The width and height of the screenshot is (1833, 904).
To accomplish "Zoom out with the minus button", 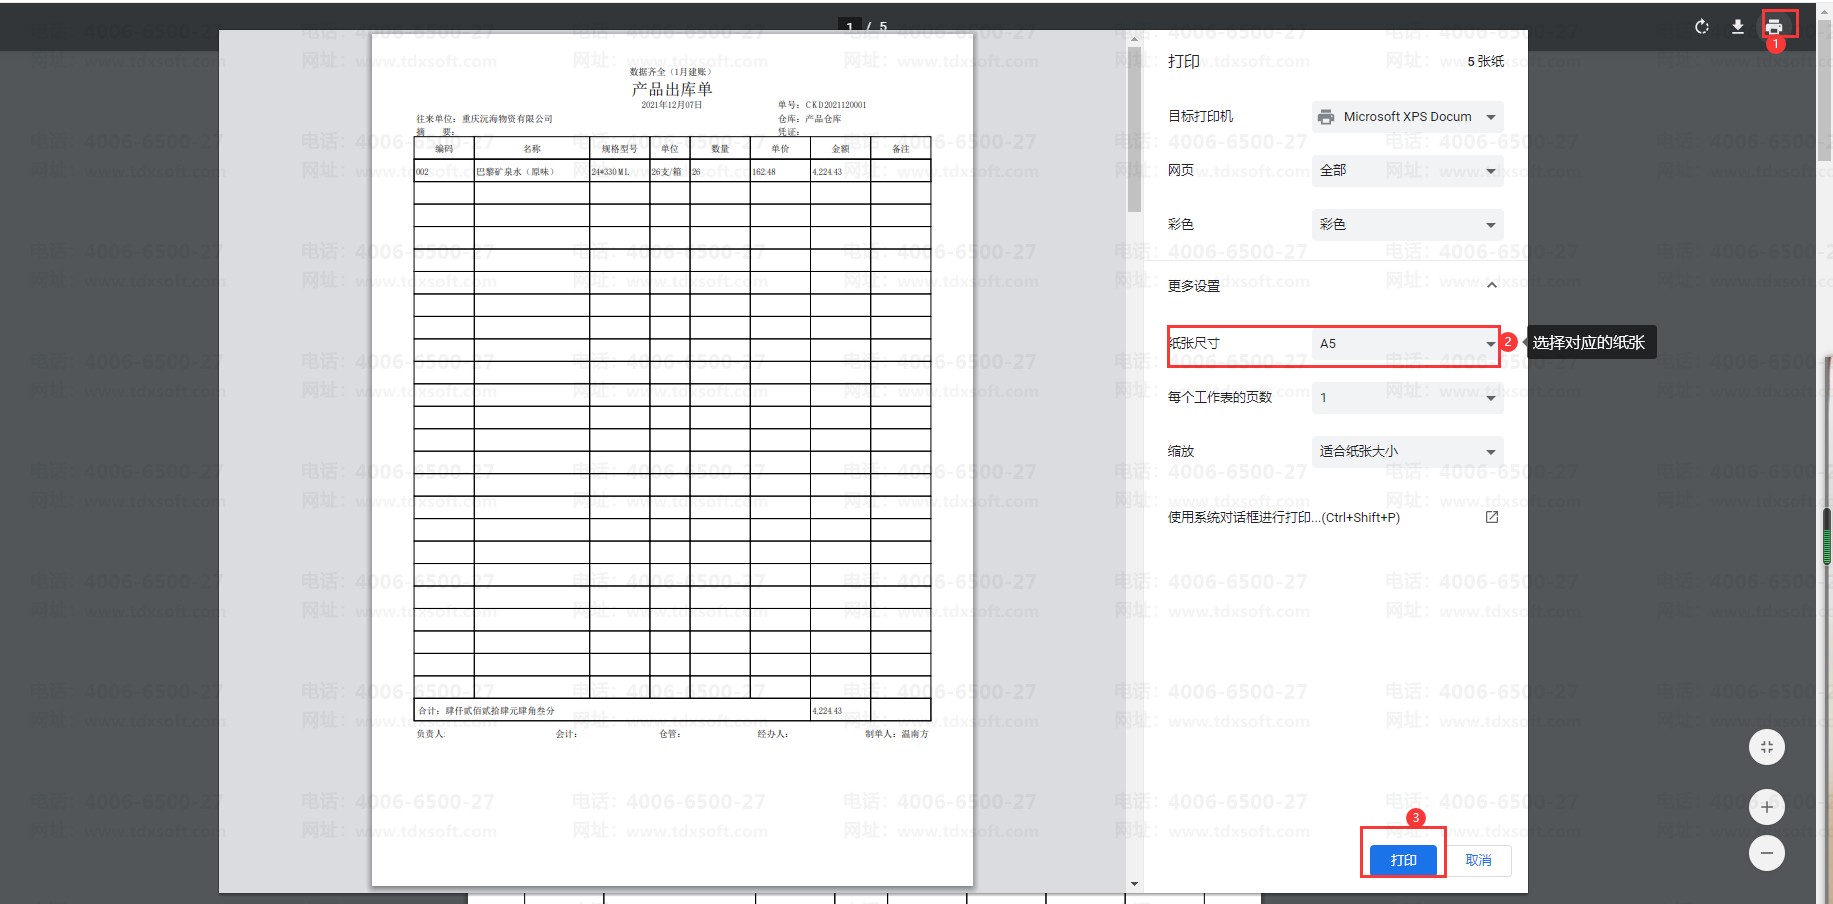I will (1766, 853).
